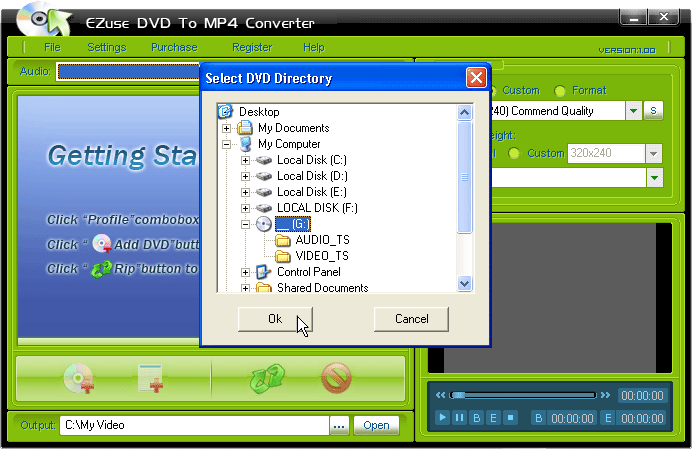The image size is (692, 449).
Task: Close the Select DVD Directory dialog
Action: point(476,78)
